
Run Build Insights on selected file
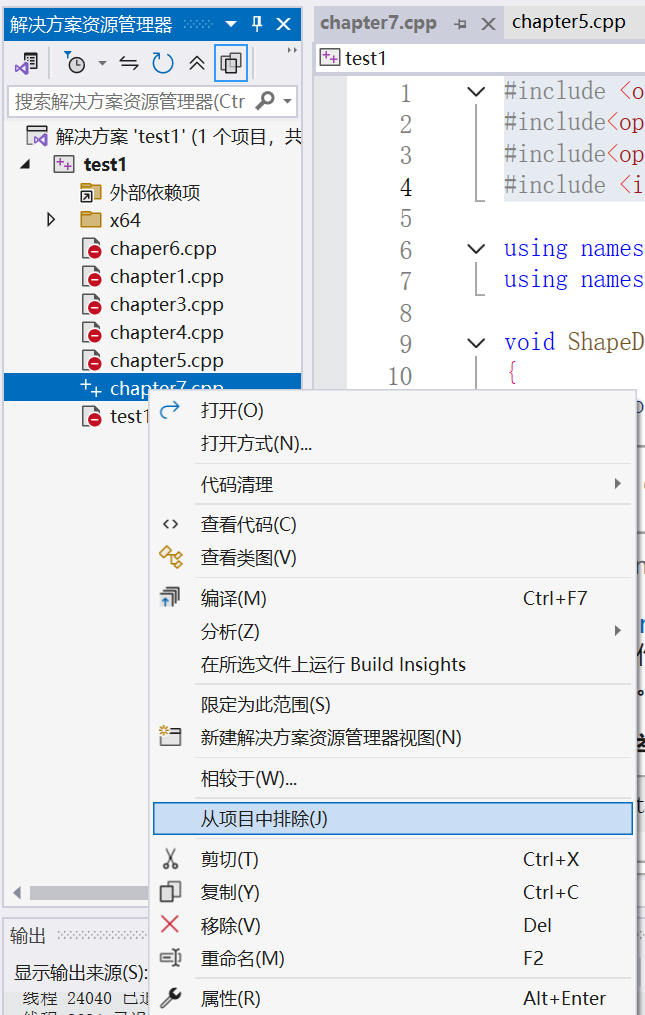[x=392, y=664]
